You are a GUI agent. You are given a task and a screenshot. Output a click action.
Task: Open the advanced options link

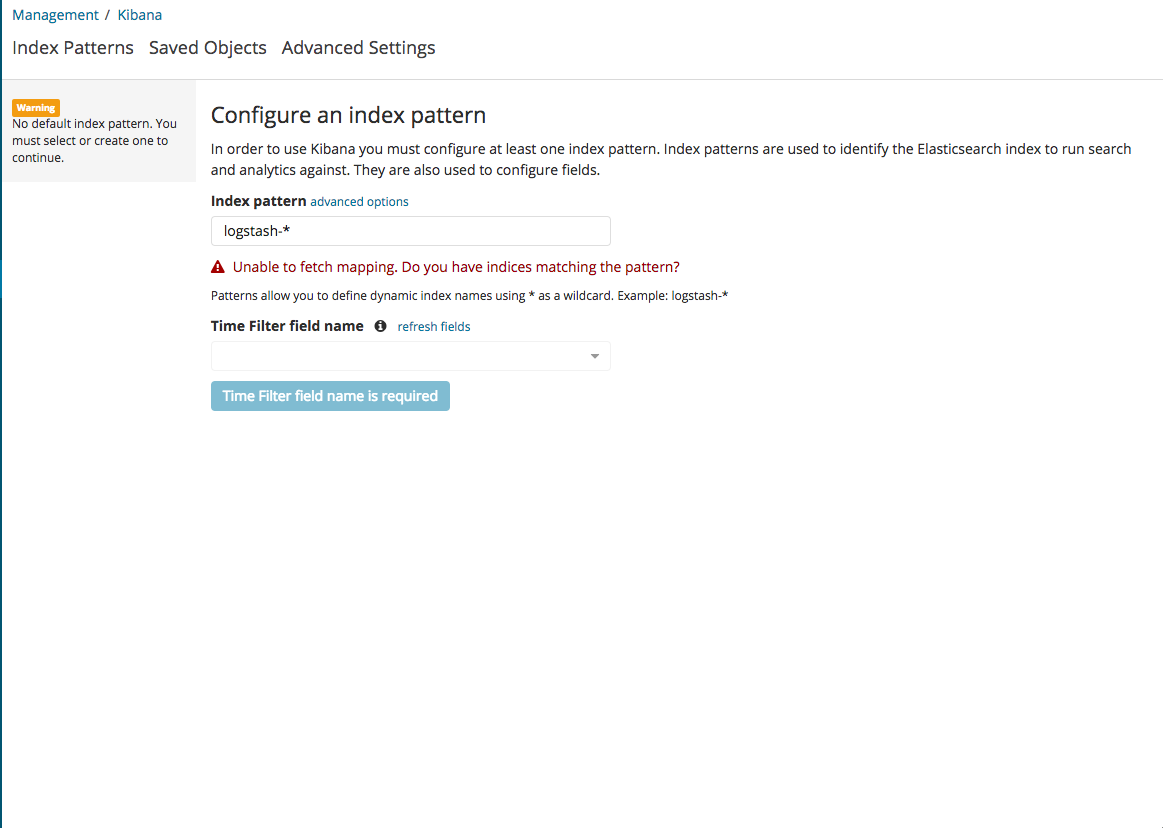pos(359,202)
